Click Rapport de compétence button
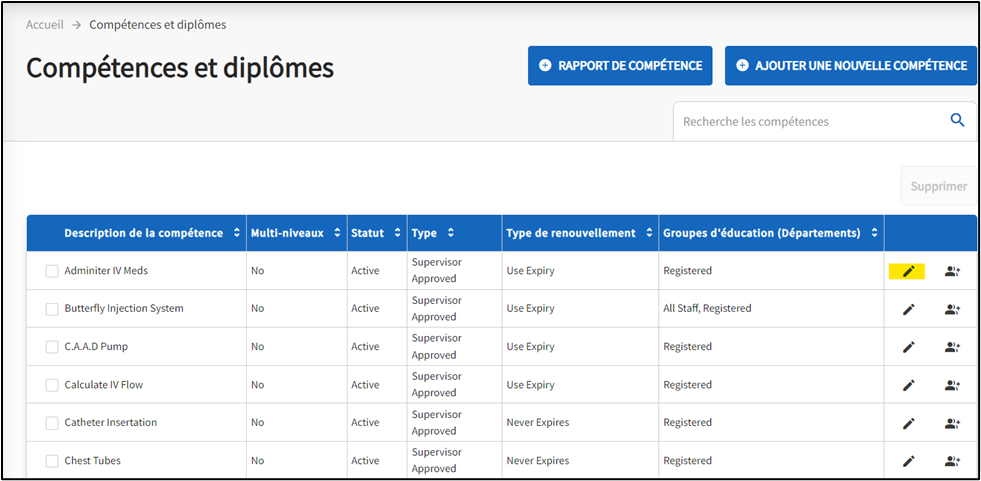 (x=620, y=66)
